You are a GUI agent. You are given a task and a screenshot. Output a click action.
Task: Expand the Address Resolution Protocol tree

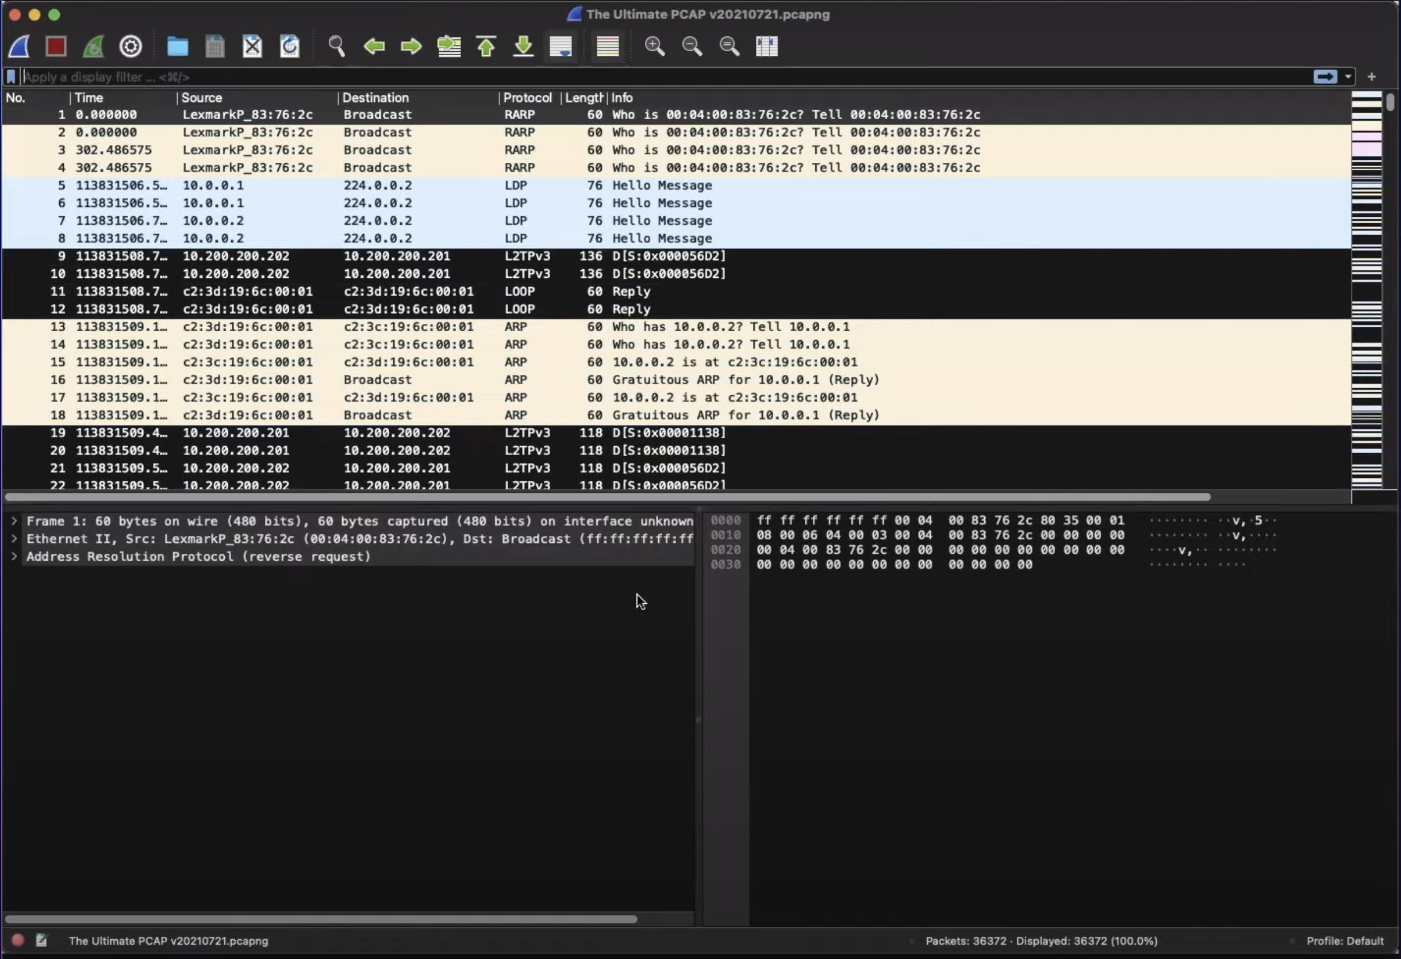click(x=14, y=557)
